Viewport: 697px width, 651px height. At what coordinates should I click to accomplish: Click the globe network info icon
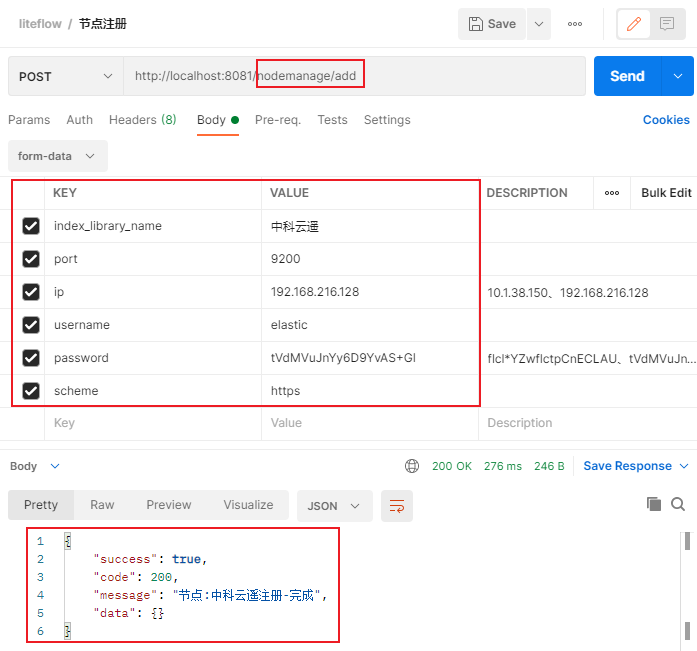(x=412, y=466)
